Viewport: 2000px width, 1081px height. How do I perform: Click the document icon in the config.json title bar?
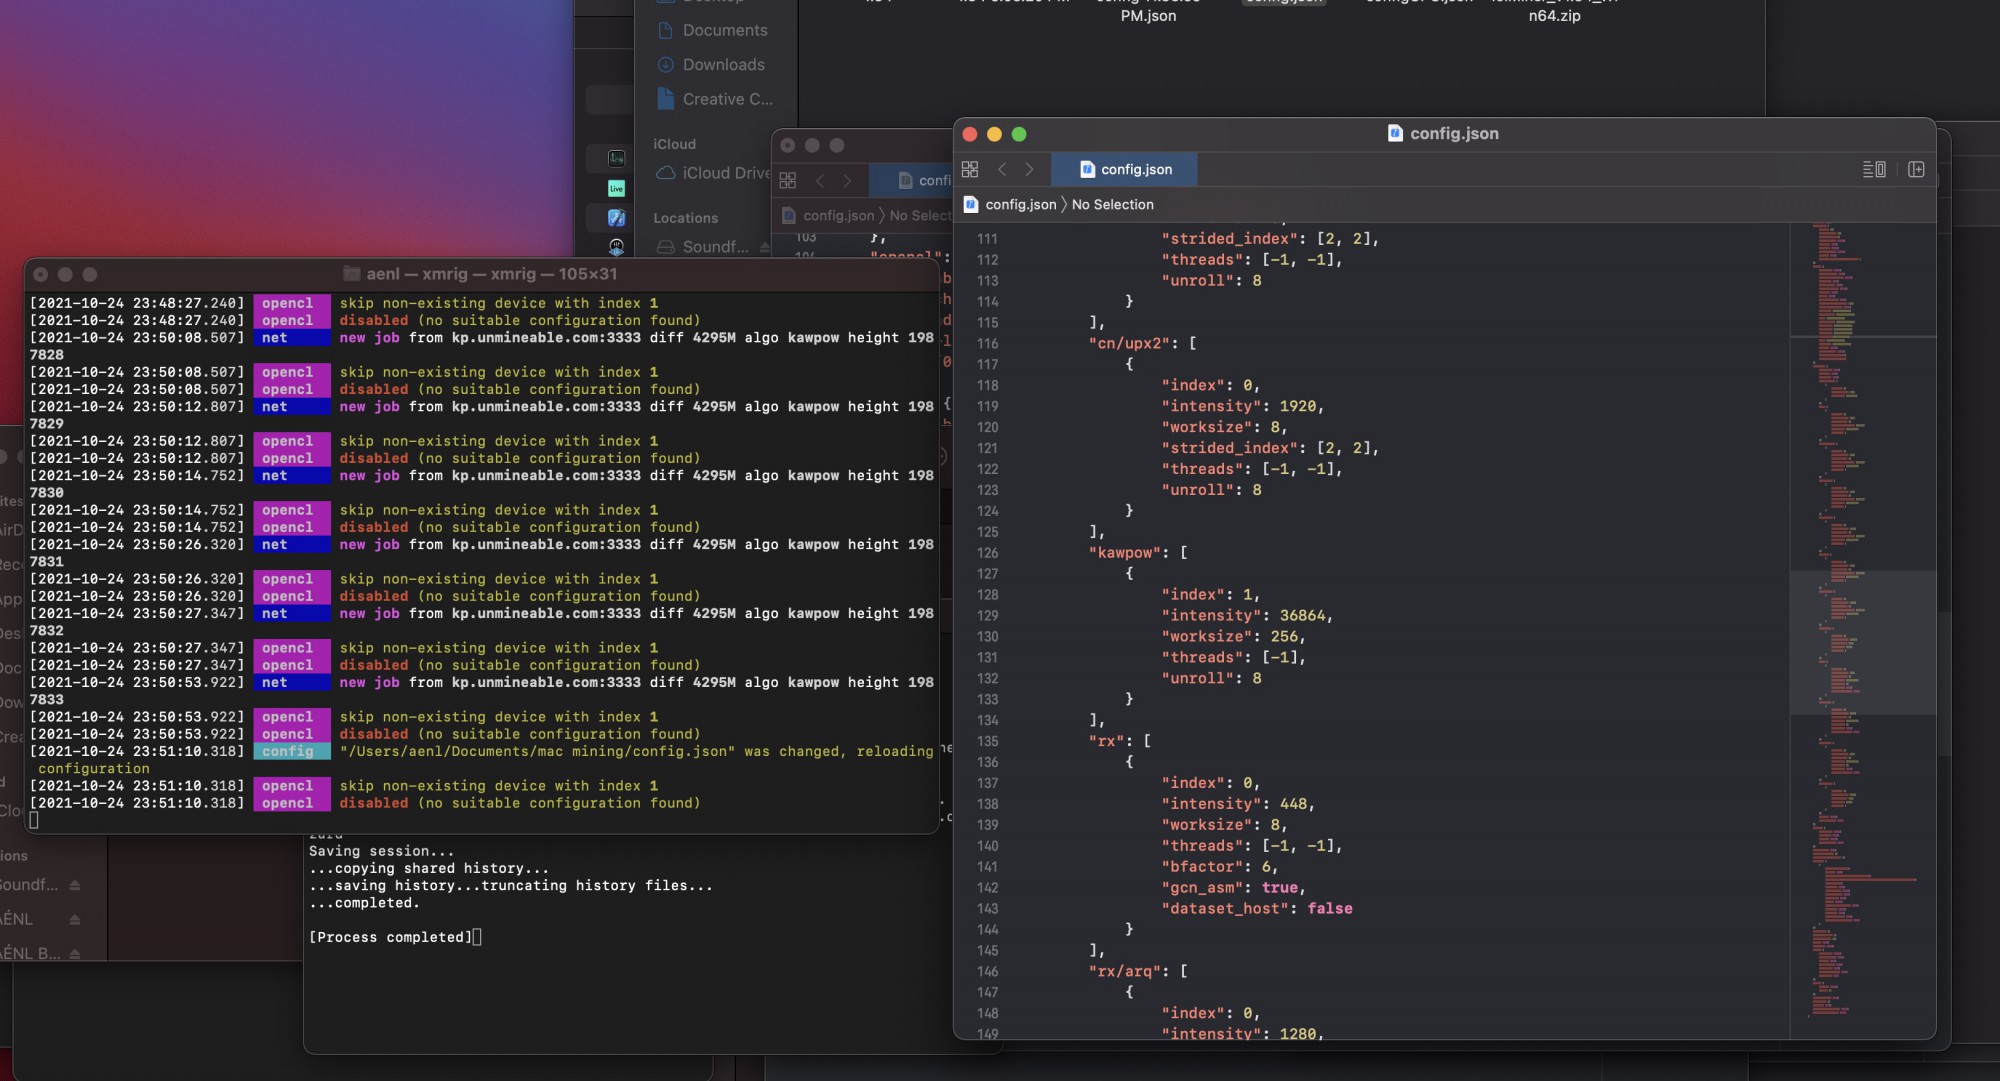click(1395, 133)
